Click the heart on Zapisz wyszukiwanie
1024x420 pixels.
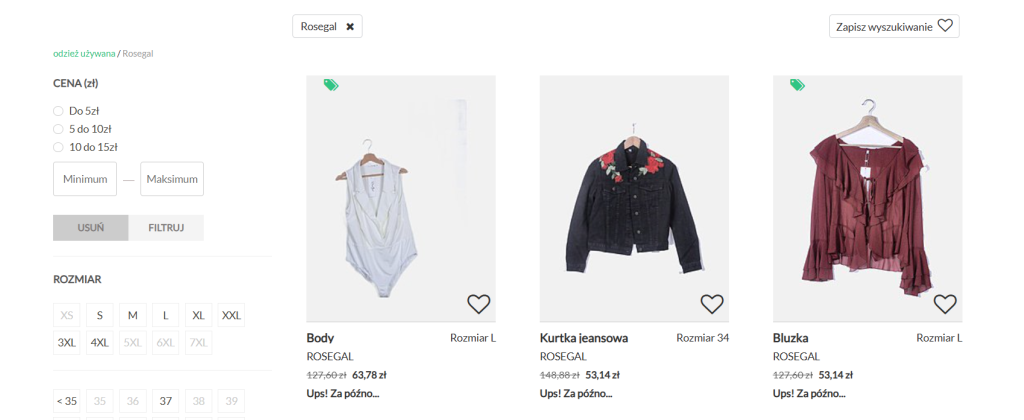coord(945,26)
